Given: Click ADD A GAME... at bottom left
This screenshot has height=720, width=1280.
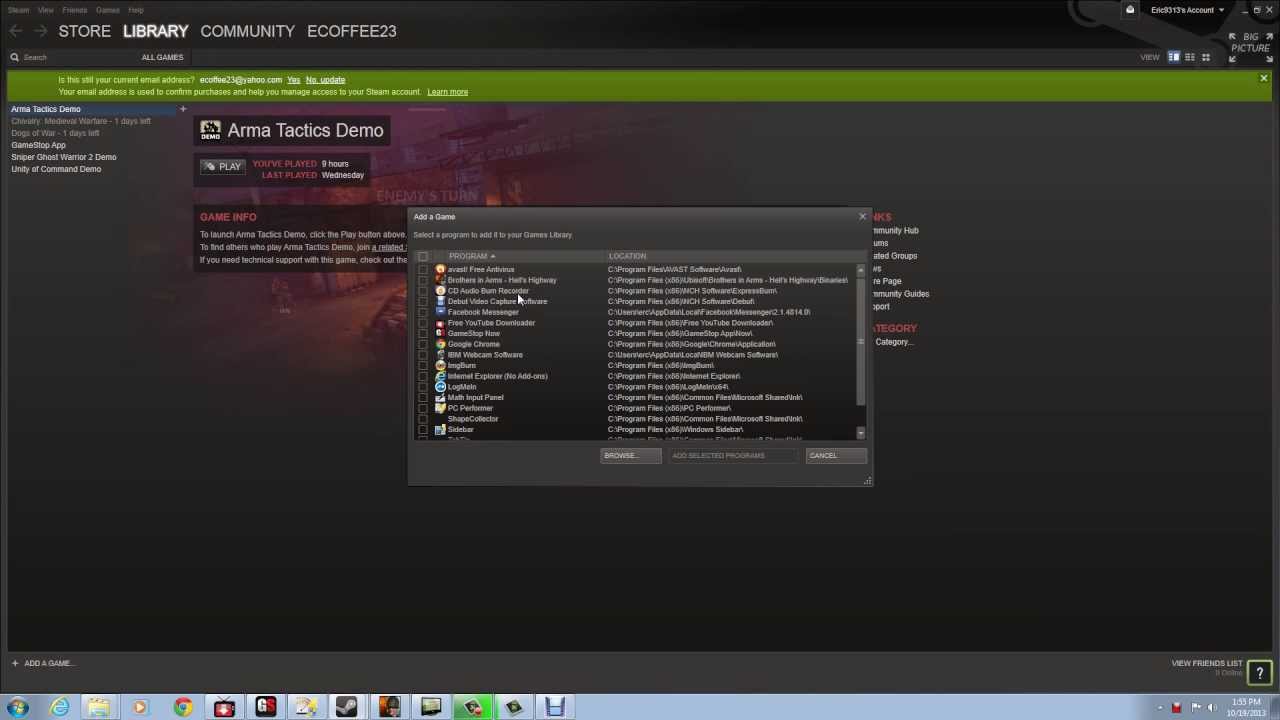Looking at the screenshot, I should [x=41, y=663].
